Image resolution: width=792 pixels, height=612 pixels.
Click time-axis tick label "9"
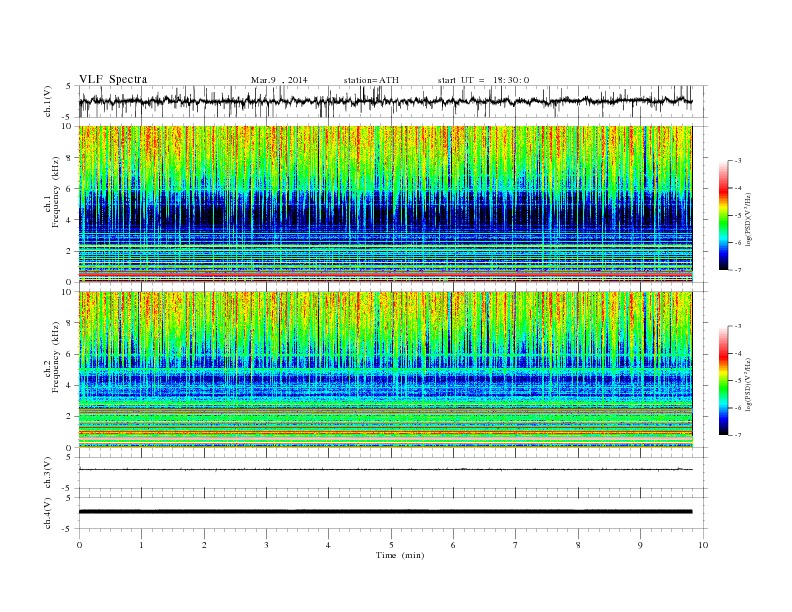[x=640, y=545]
